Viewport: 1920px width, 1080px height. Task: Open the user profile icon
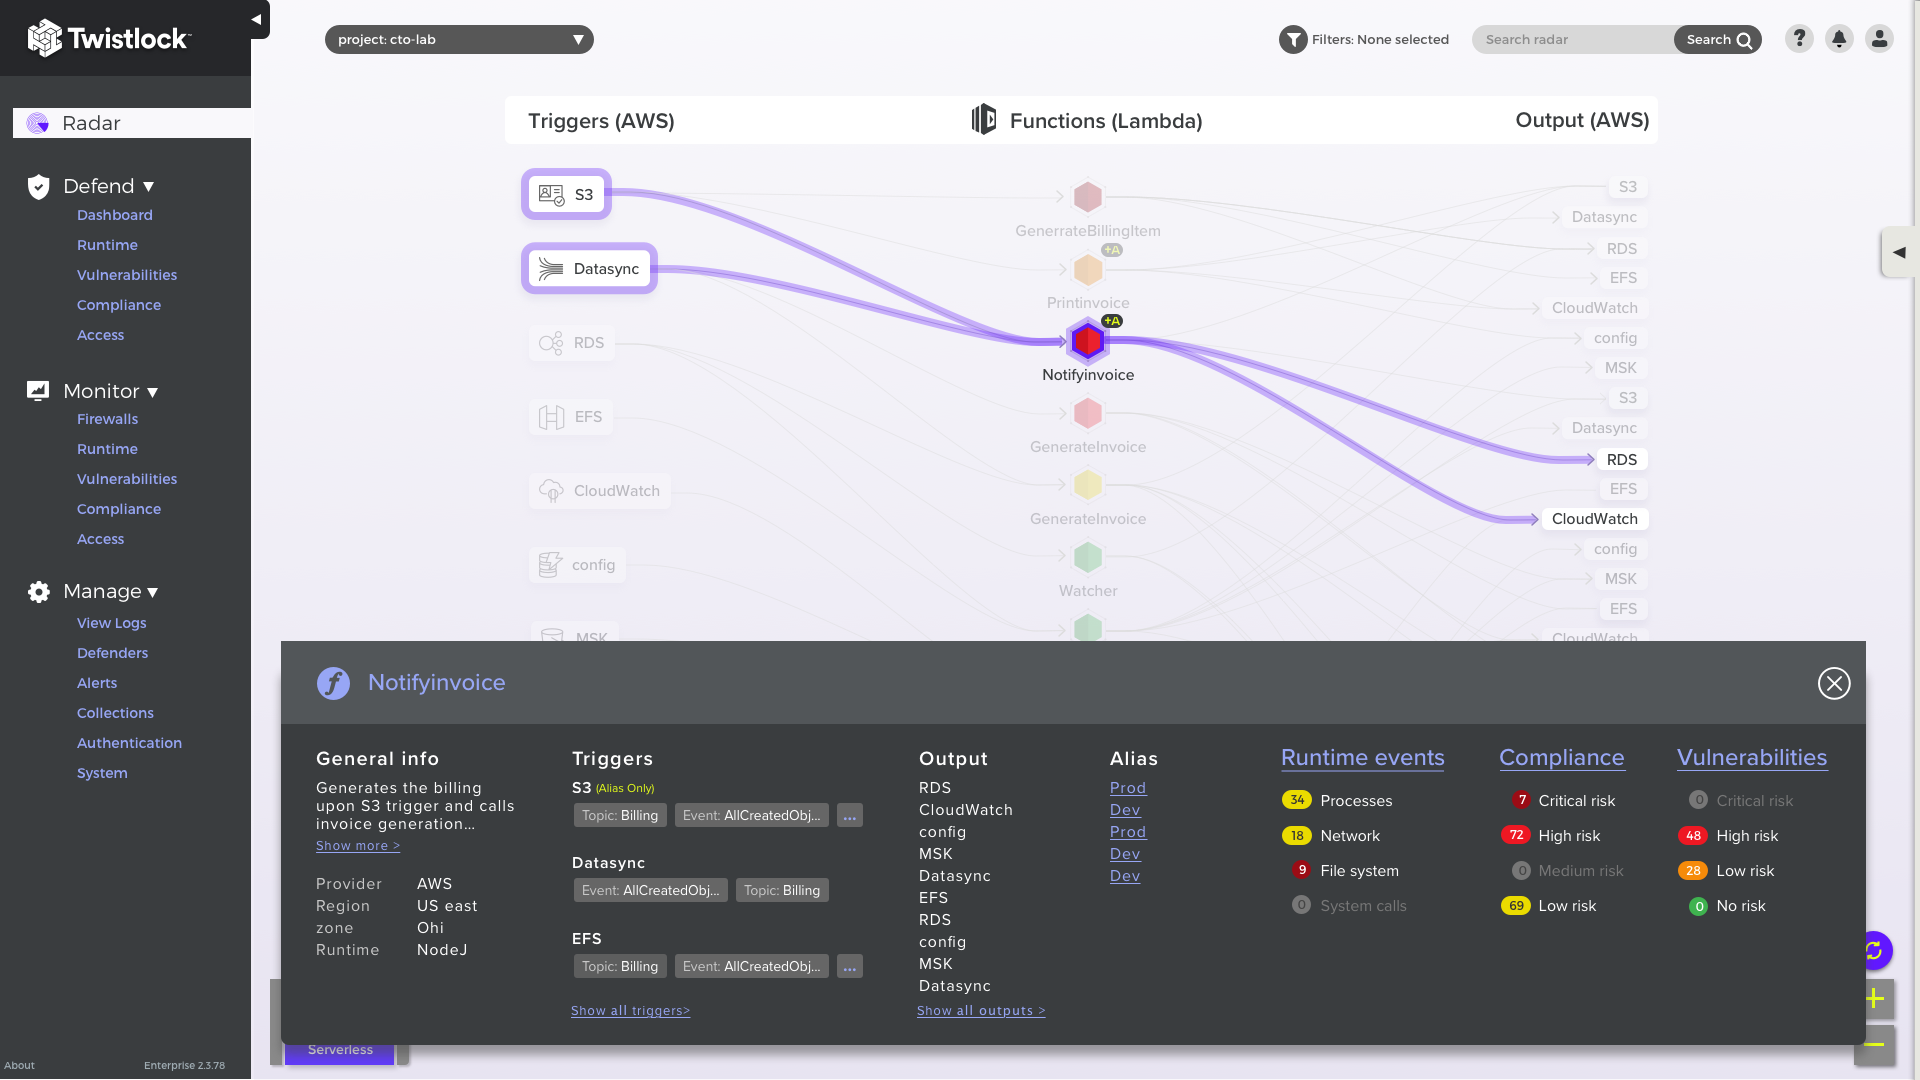(x=1879, y=39)
